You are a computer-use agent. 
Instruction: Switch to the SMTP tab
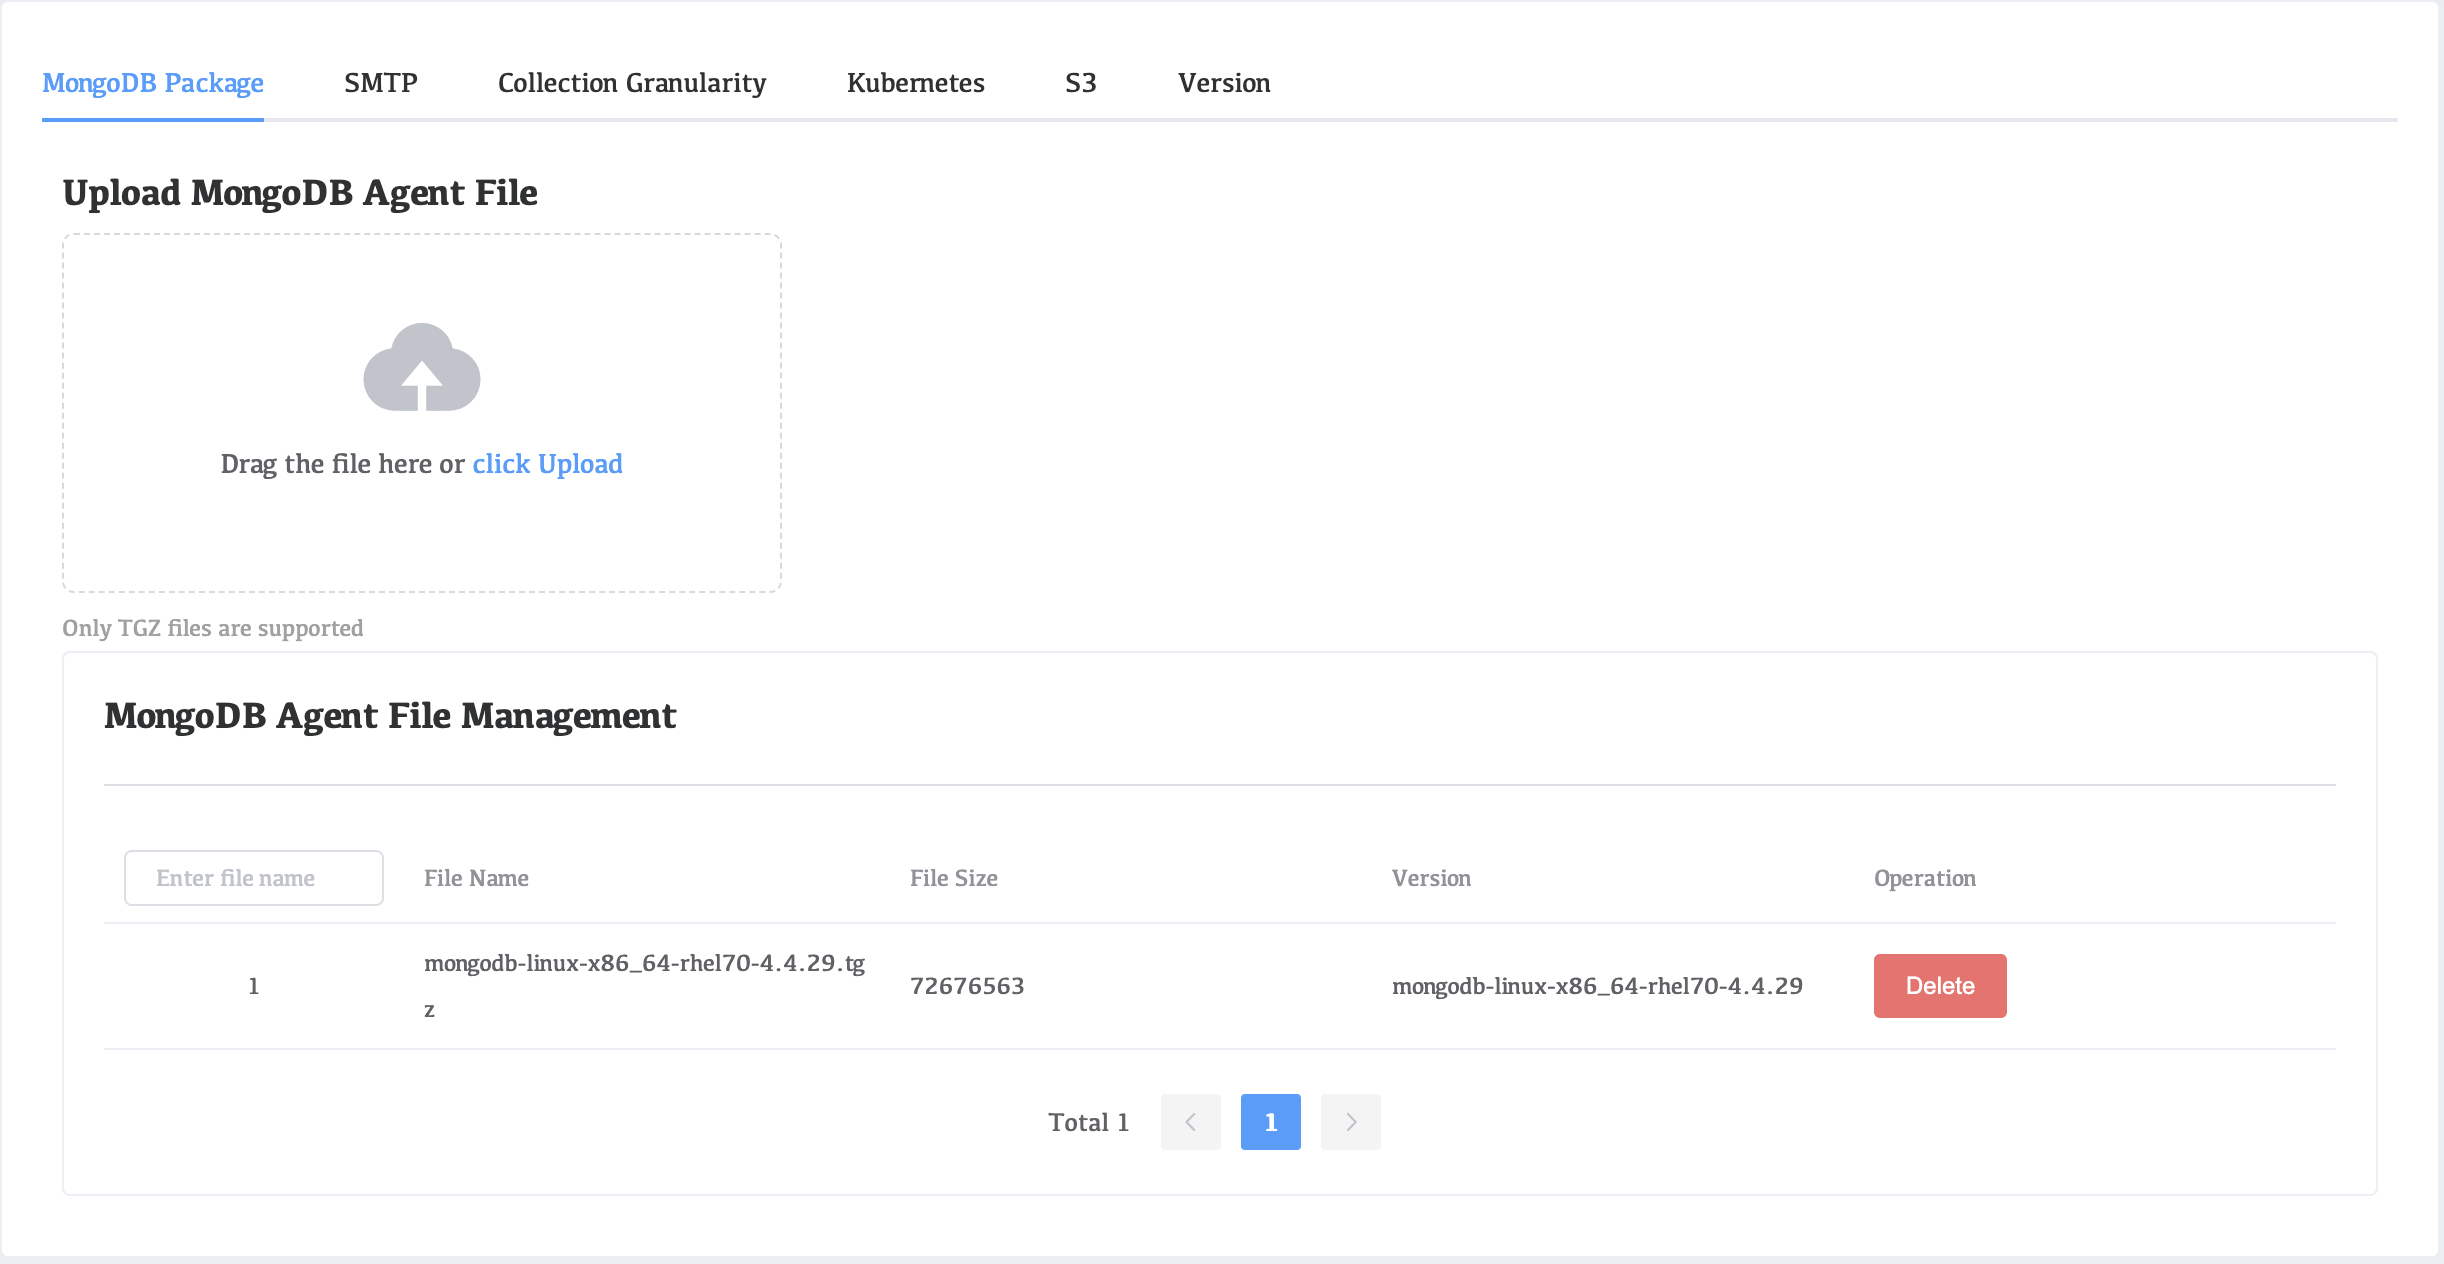click(x=381, y=84)
